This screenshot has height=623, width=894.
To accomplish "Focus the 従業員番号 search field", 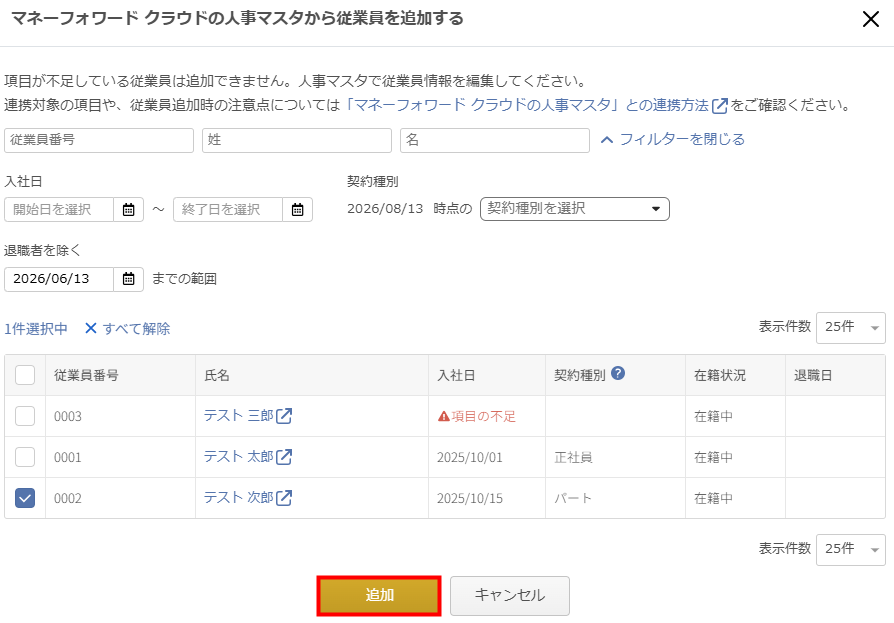I will tap(99, 140).
